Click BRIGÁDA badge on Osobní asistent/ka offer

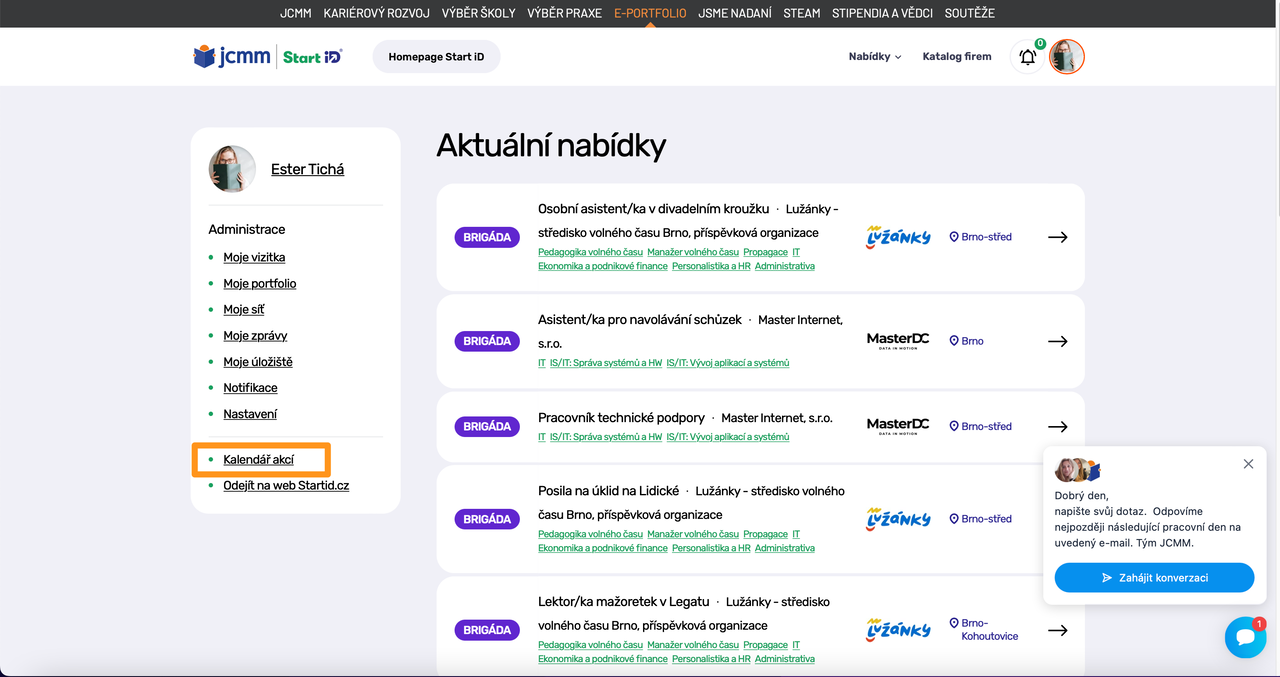487,237
